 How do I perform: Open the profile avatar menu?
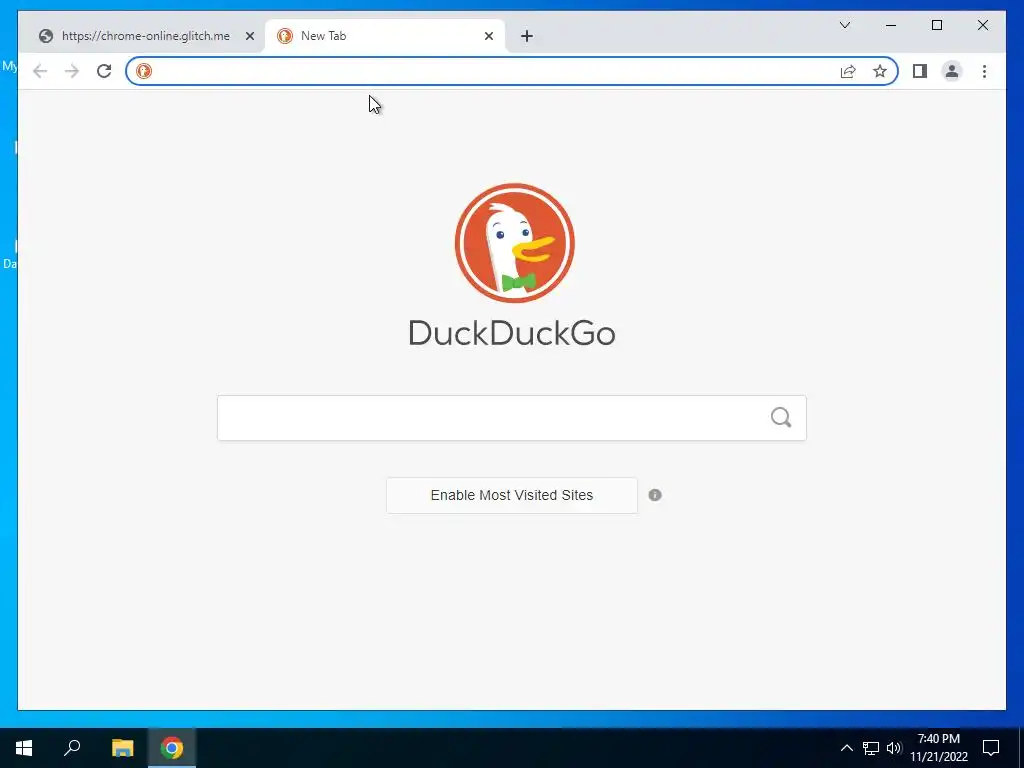coord(952,71)
